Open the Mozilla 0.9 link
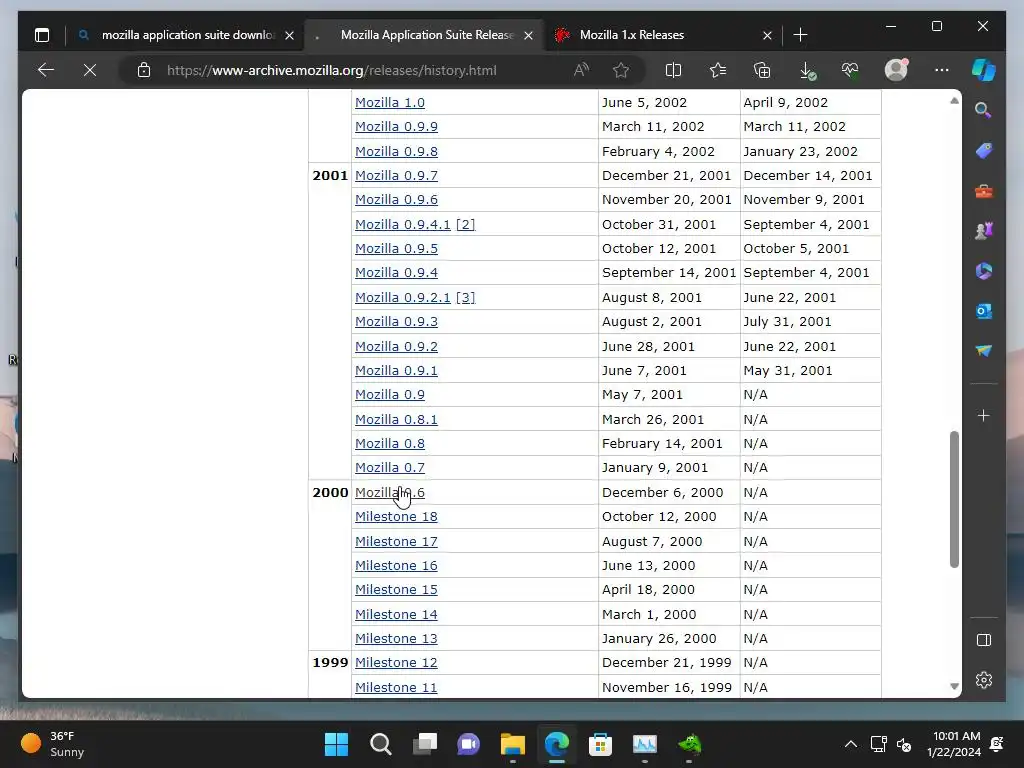Screen dimensions: 1024x768 point(389,395)
